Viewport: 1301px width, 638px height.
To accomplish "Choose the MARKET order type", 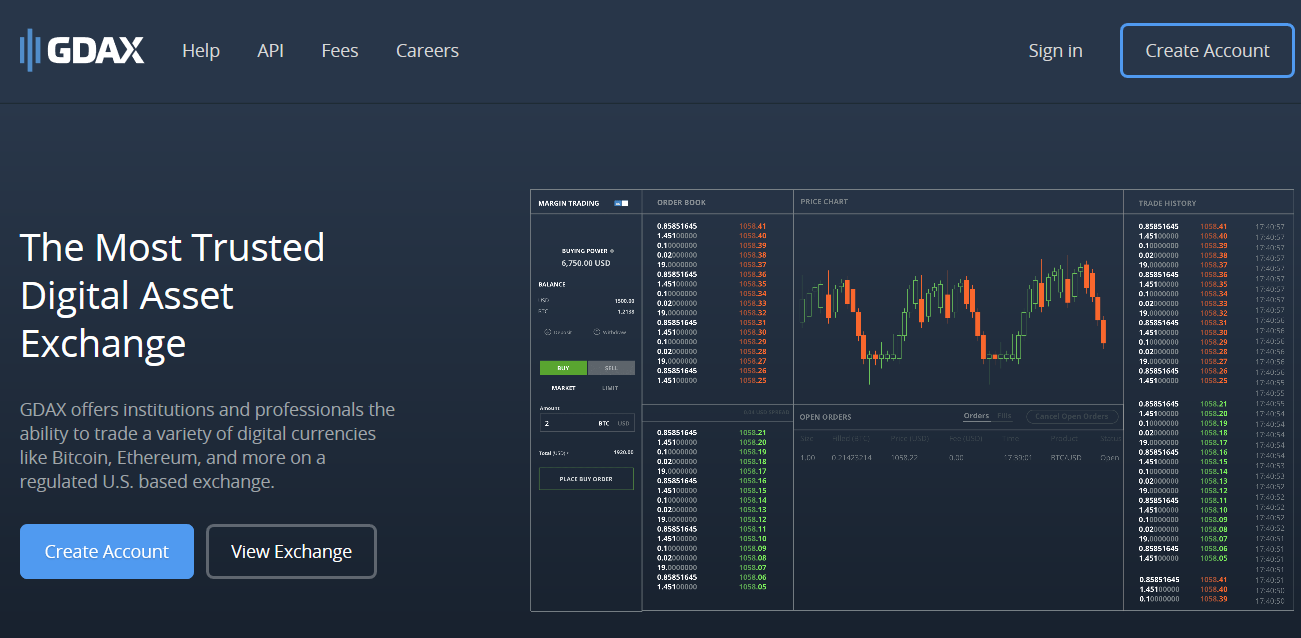I will [x=564, y=388].
